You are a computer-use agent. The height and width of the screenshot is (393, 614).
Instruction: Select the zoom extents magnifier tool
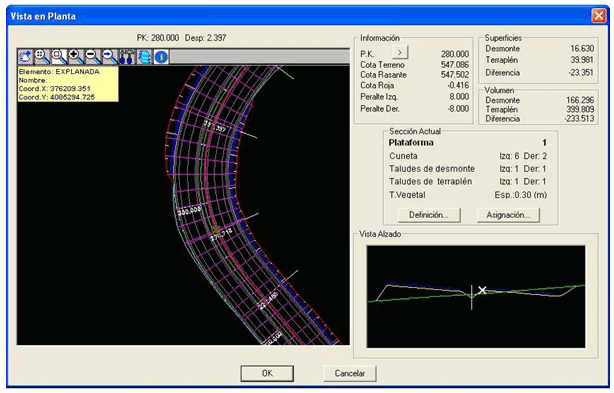coord(42,57)
